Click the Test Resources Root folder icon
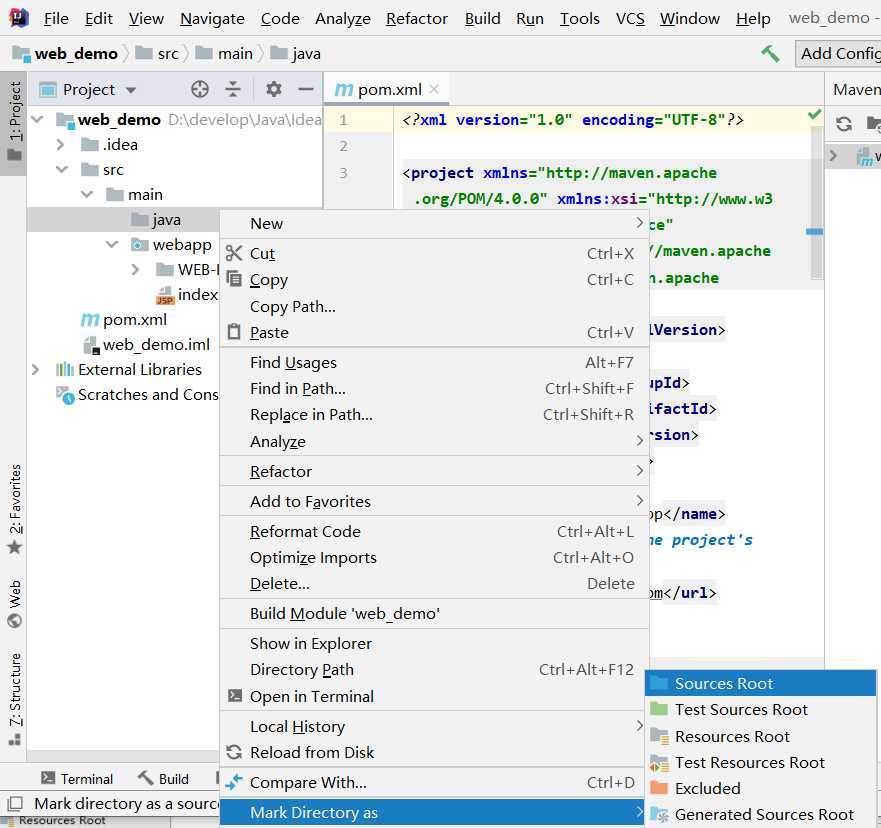This screenshot has height=828, width=881. 659,762
